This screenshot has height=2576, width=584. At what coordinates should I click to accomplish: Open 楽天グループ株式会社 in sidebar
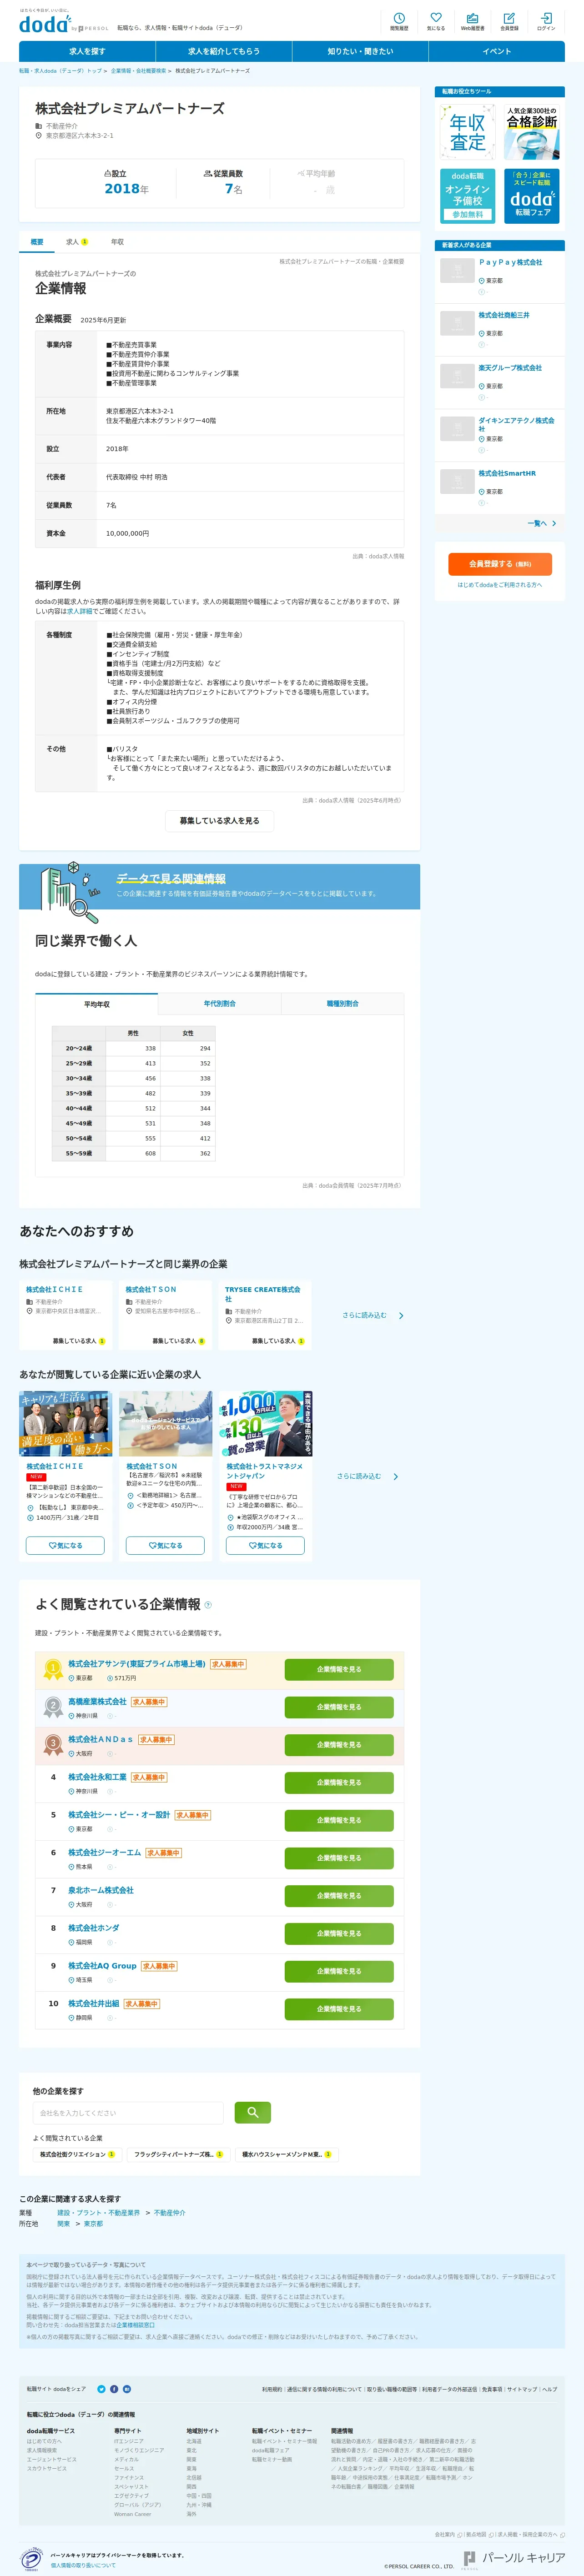510,368
